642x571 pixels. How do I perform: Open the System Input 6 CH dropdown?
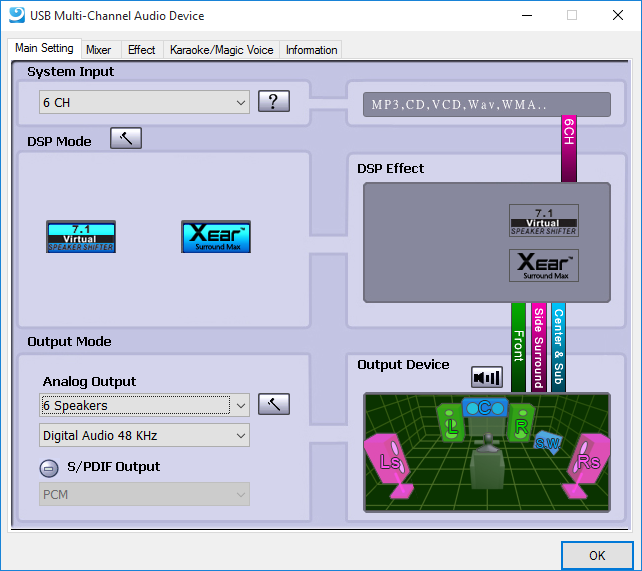(144, 102)
